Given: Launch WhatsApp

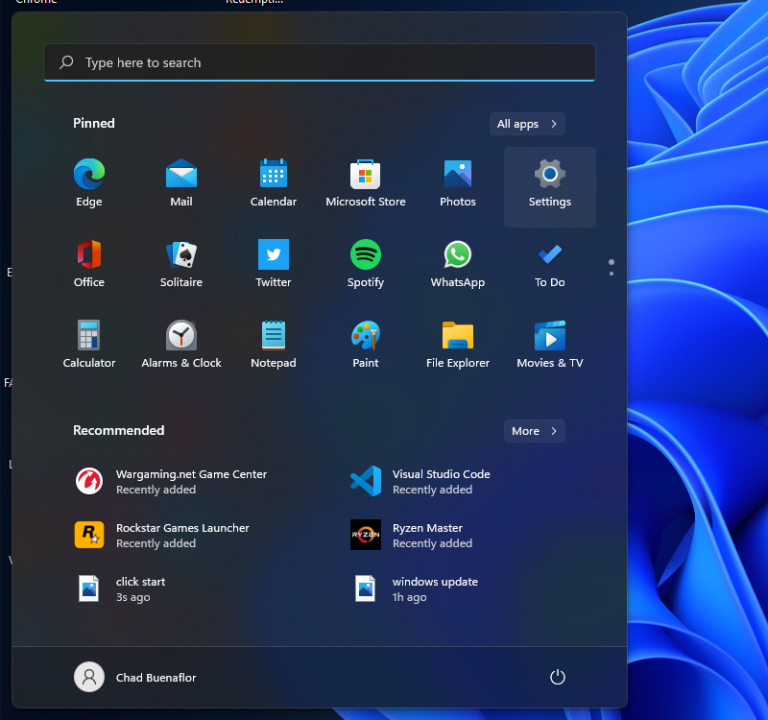Looking at the screenshot, I should coord(457,264).
